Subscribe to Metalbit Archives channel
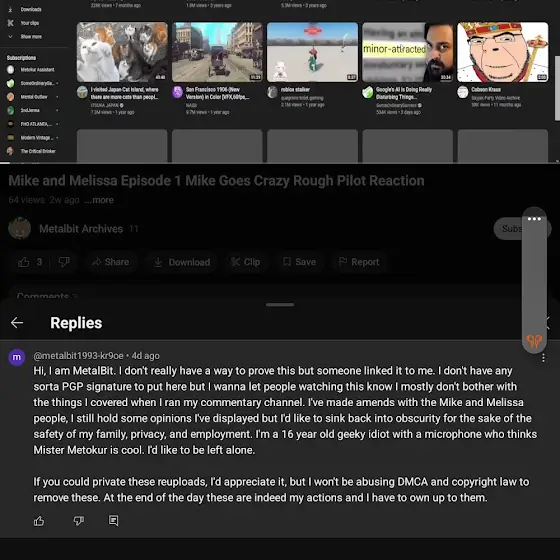The image size is (560, 560). tap(509, 229)
